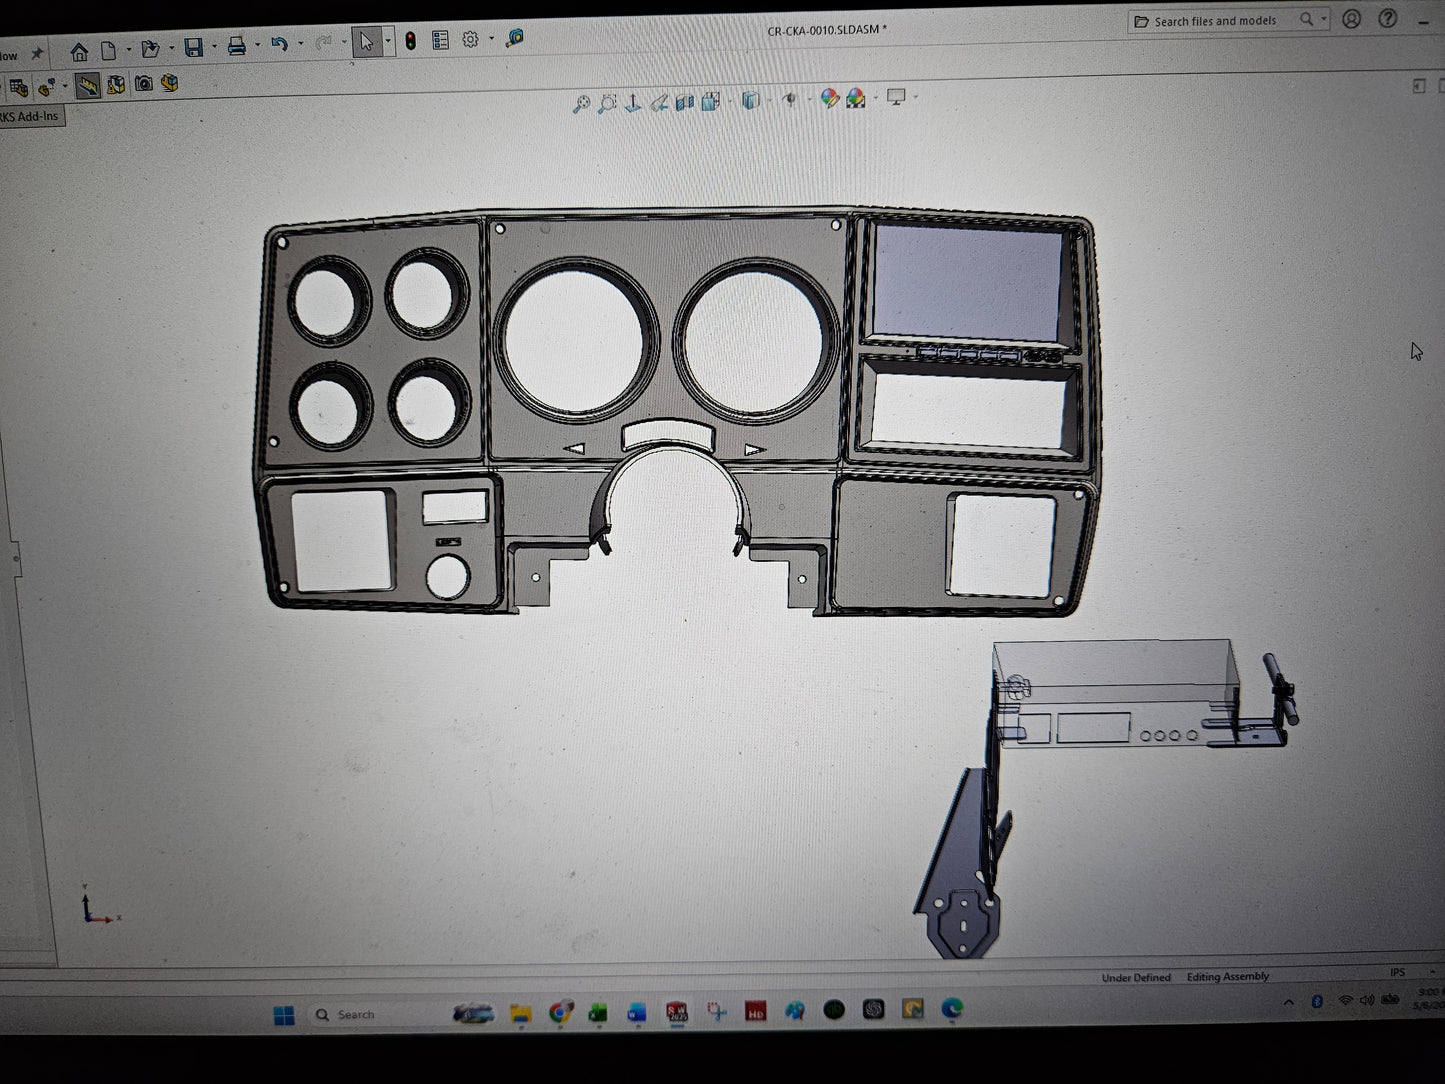Click the grayed-out Redo arrow
This screenshot has height=1084, width=1445.
[x=323, y=43]
